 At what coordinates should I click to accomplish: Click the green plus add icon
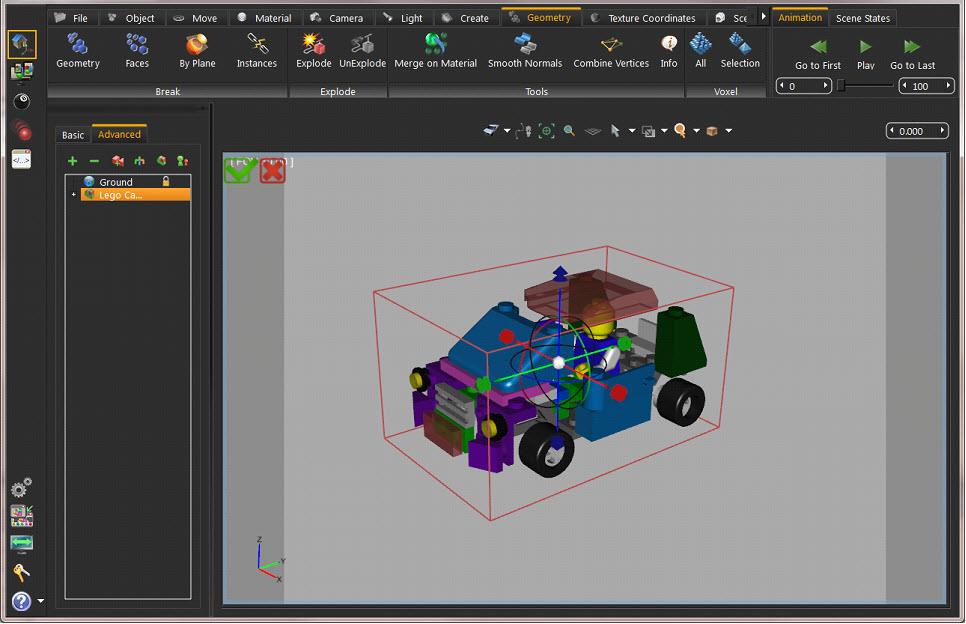(x=73, y=161)
